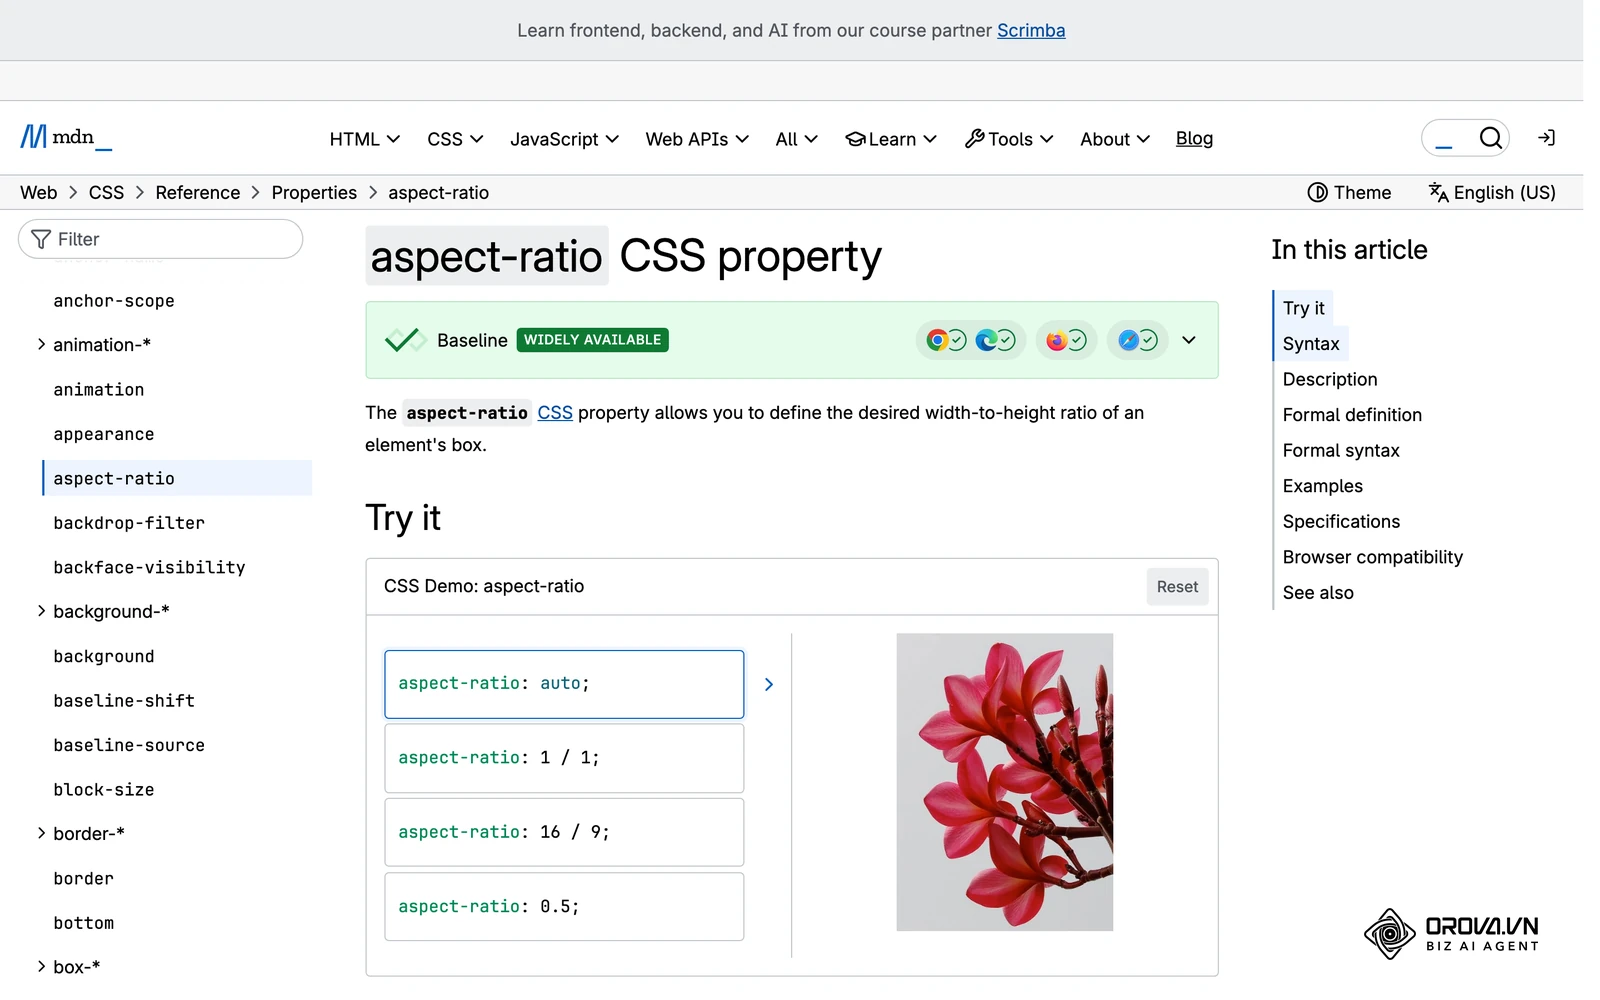Click the sidebar filter funnel icon
Viewport: 1600px width, 1000px height.
(x=41, y=239)
